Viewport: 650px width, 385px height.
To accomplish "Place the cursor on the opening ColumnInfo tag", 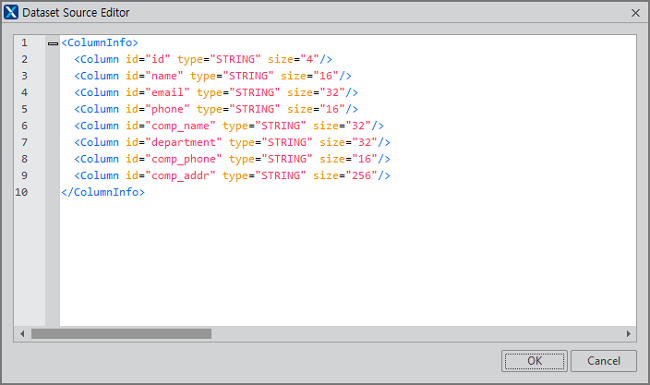I will [x=99, y=43].
